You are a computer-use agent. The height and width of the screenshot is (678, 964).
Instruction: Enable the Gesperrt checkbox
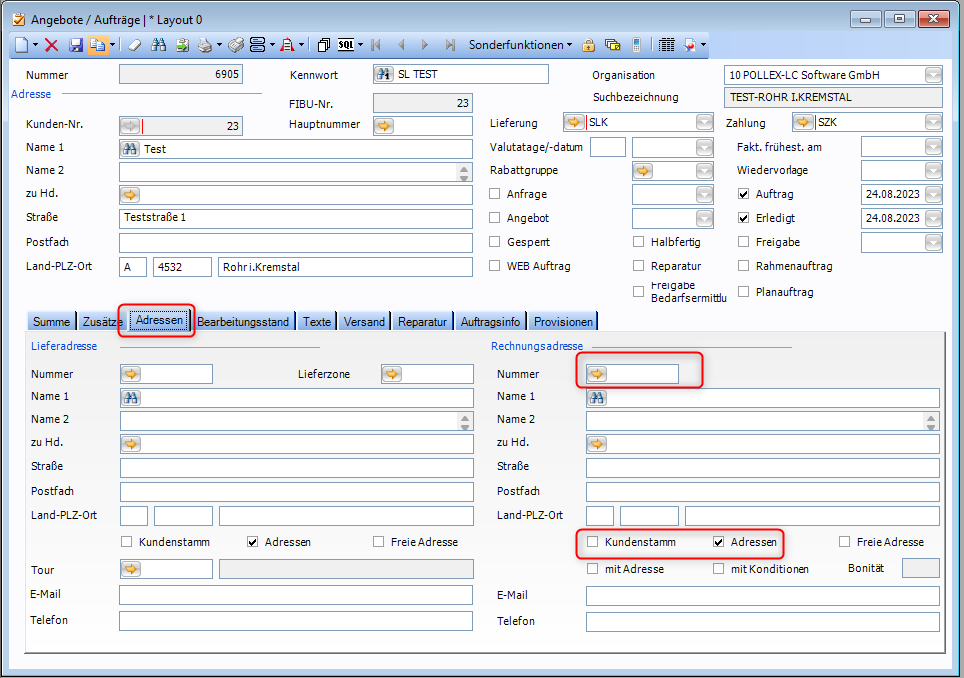495,242
